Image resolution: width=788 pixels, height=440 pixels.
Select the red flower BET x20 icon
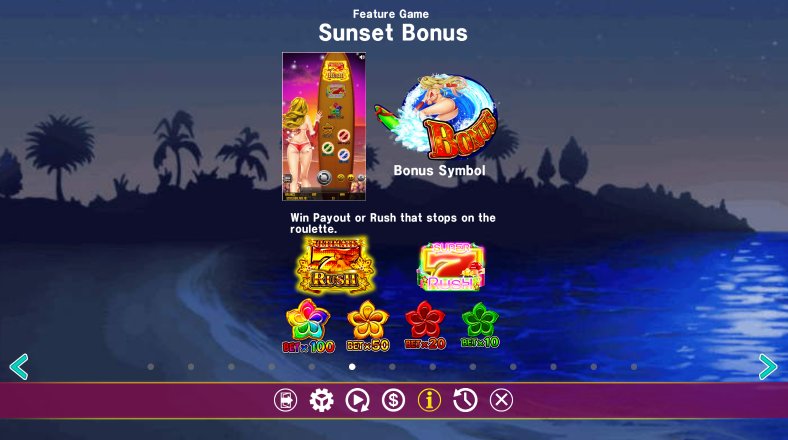[x=425, y=325]
